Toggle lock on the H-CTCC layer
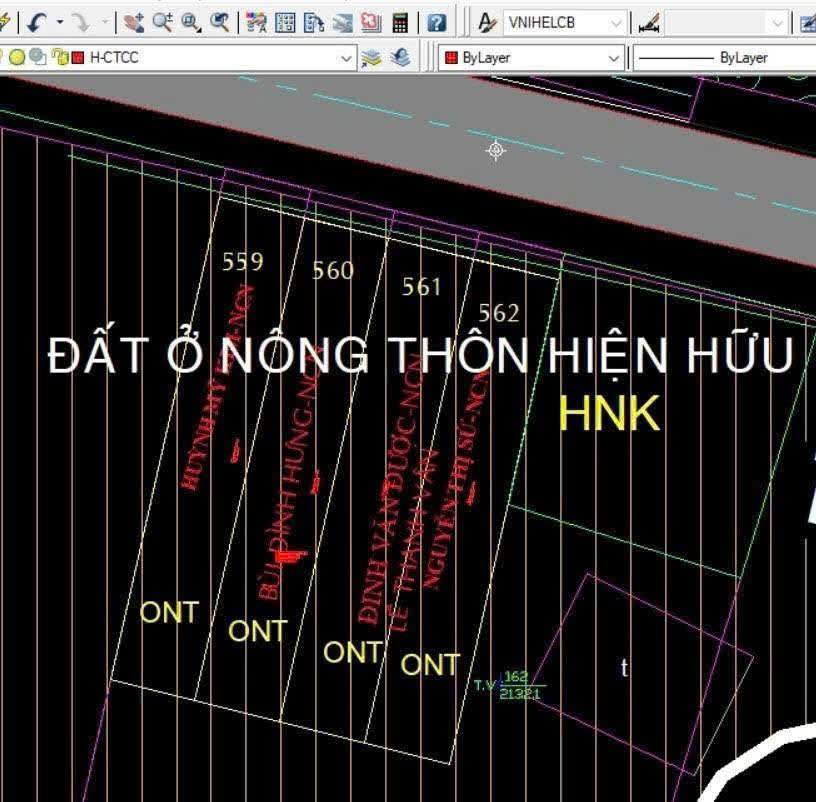The width and height of the screenshot is (816, 802). (59, 58)
